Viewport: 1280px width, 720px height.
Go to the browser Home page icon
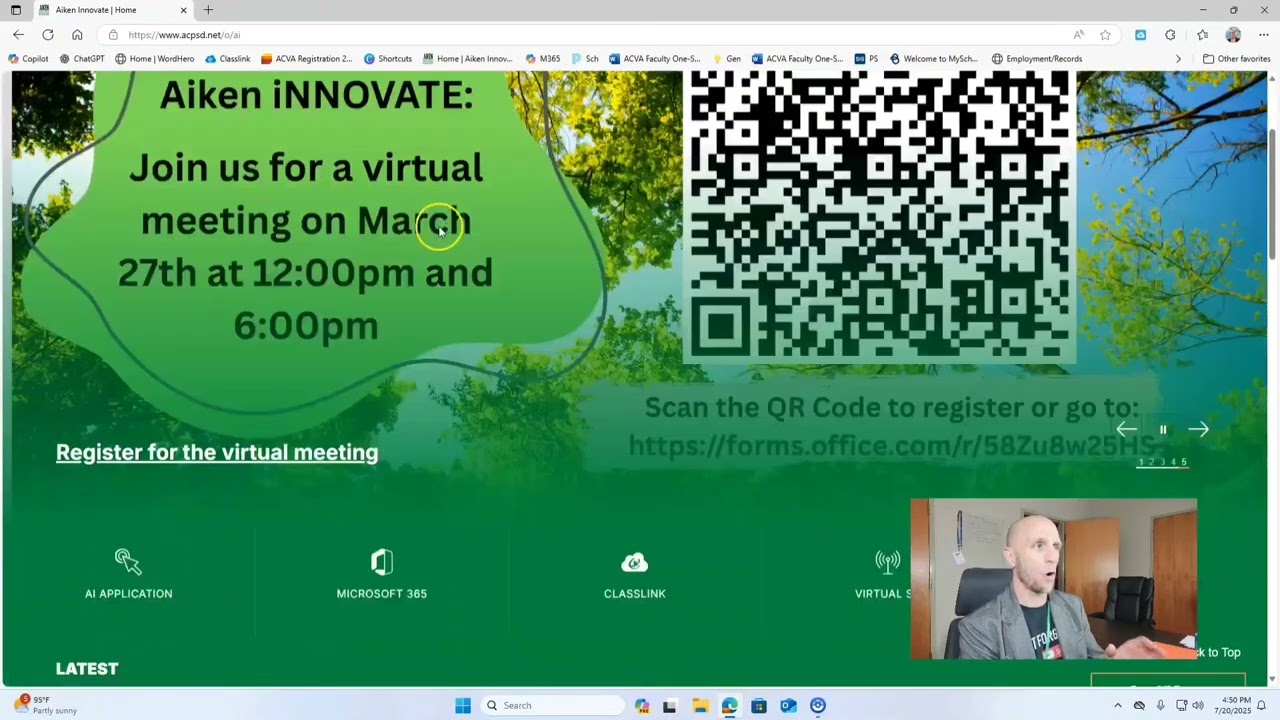[x=77, y=35]
